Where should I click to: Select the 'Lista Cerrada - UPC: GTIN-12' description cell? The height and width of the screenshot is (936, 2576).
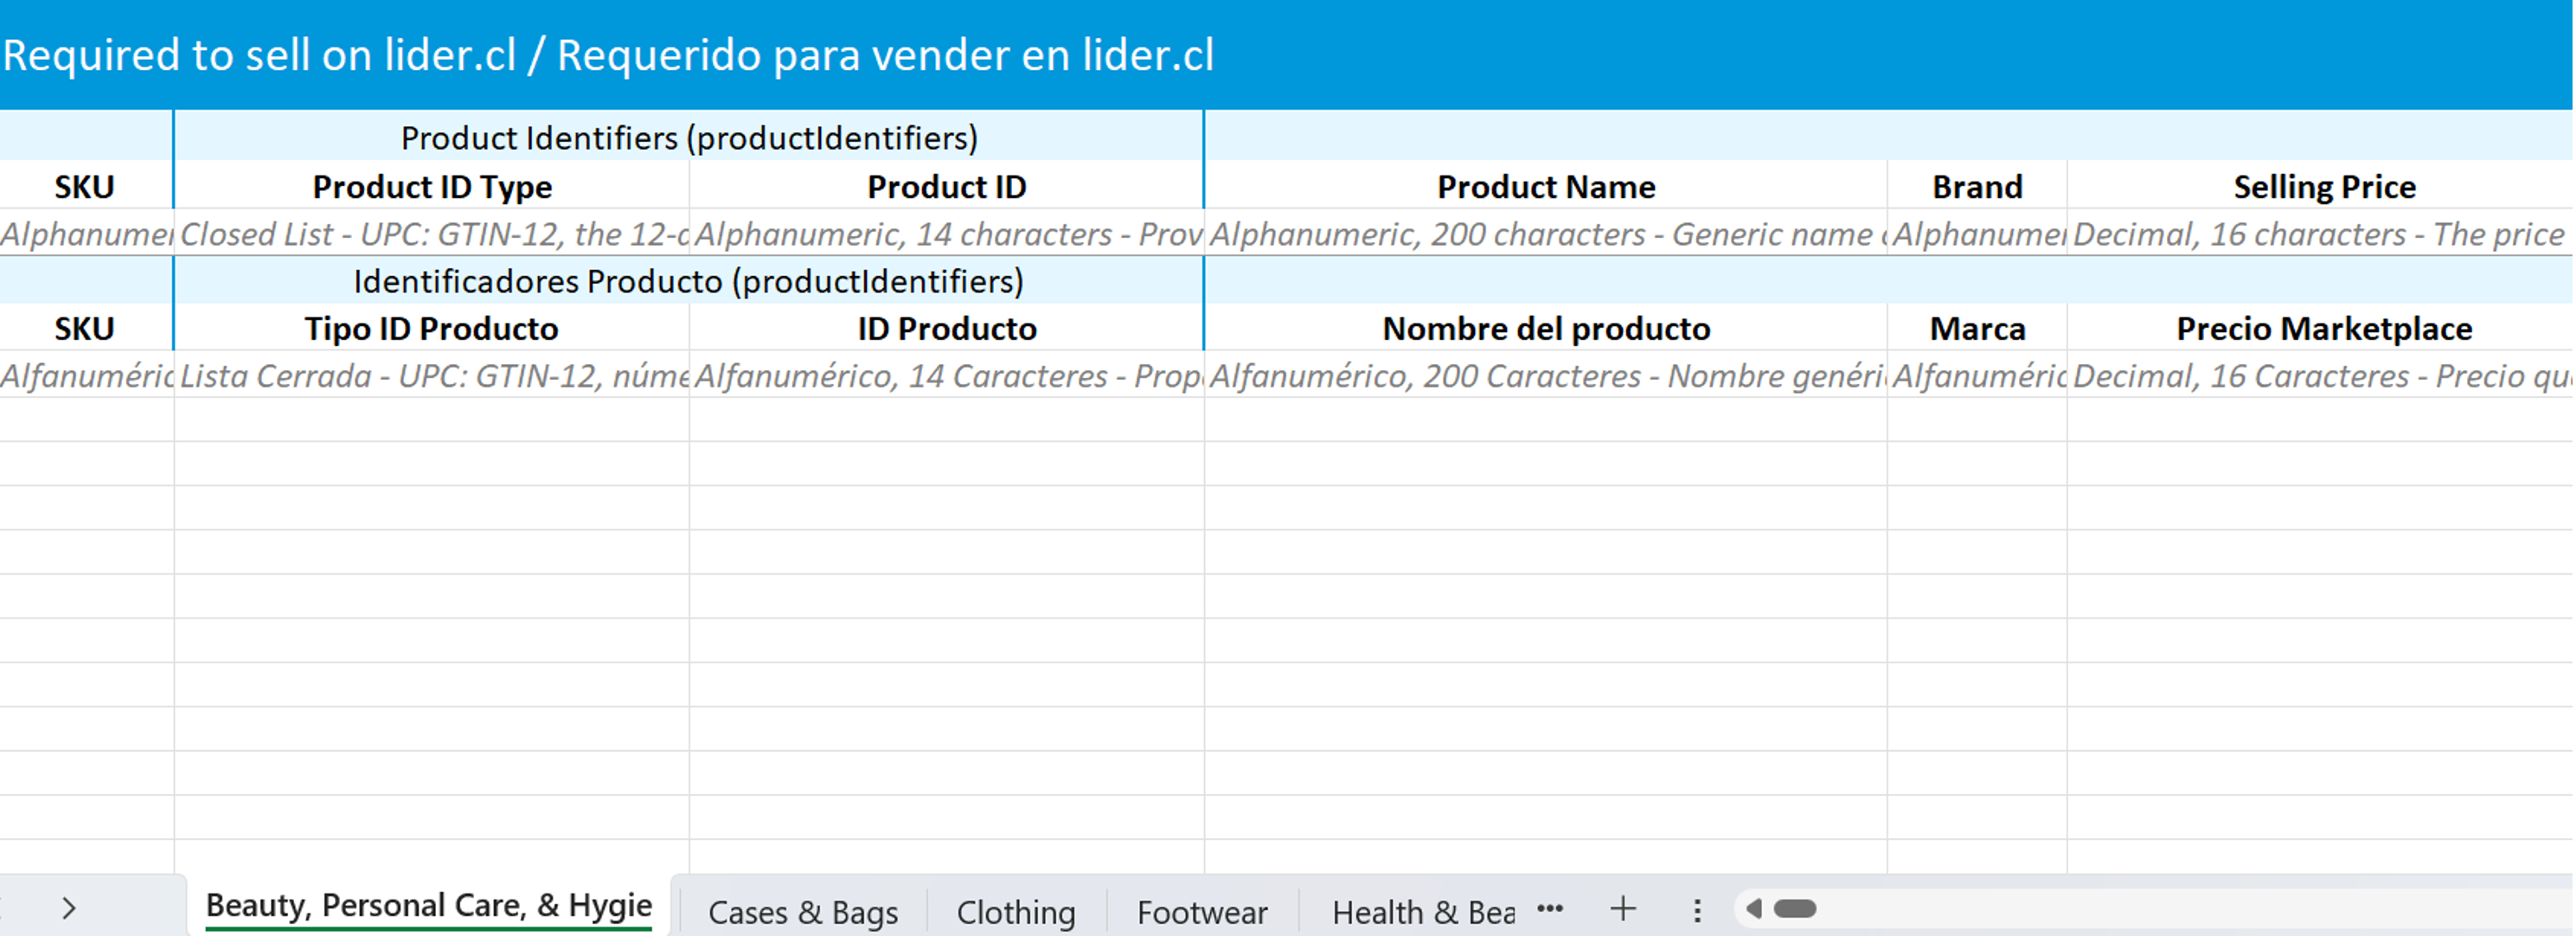point(432,376)
